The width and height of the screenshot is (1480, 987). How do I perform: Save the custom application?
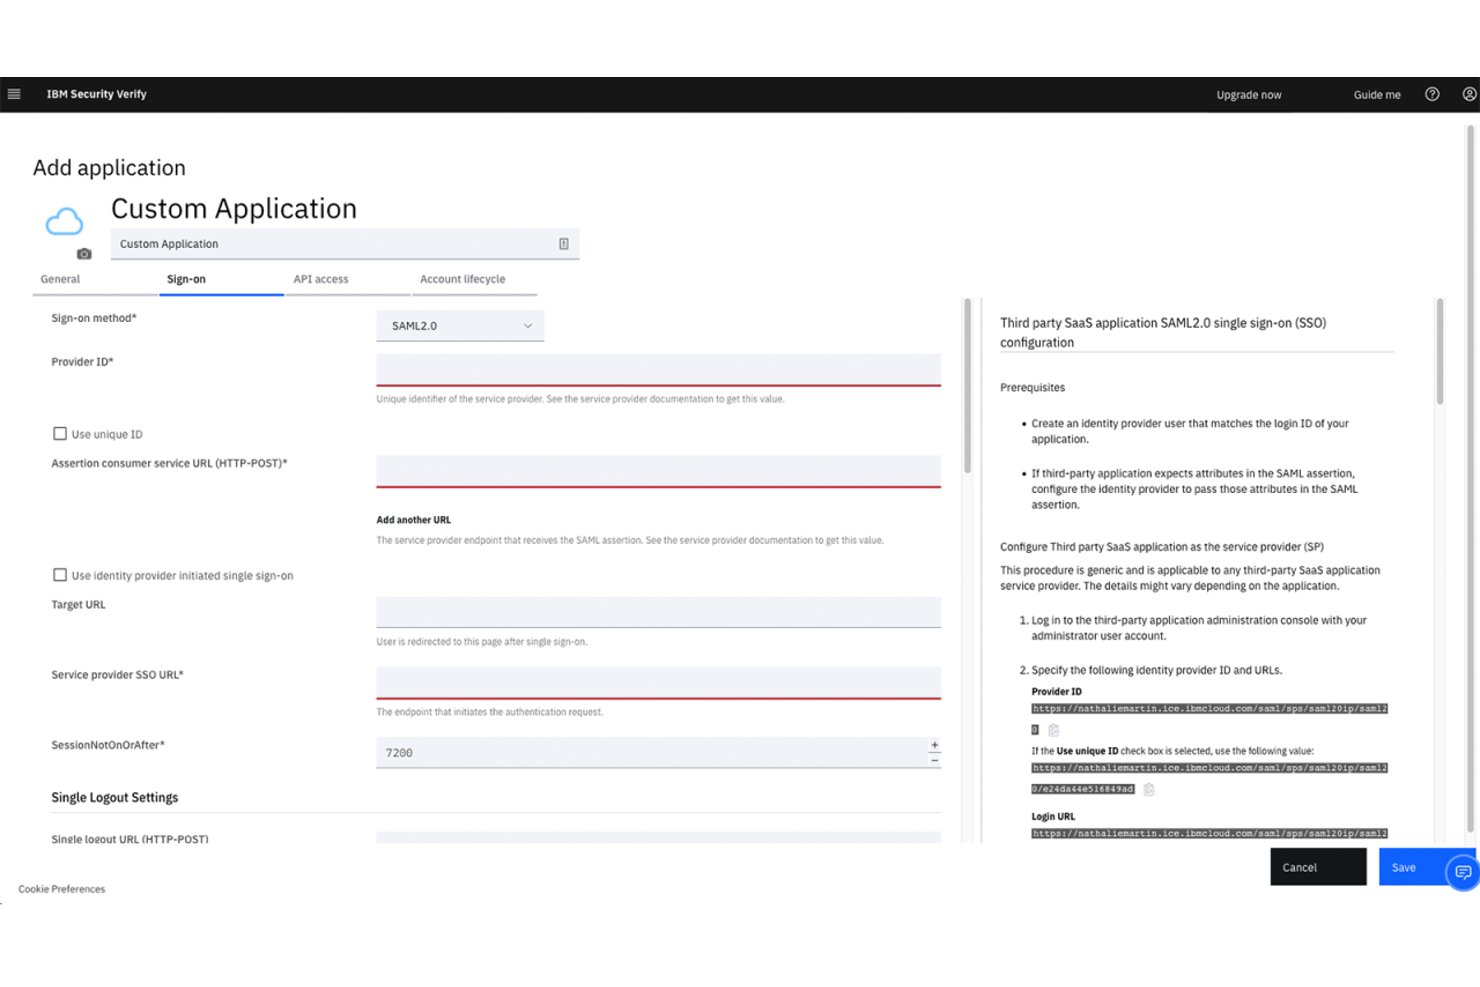(1412, 867)
